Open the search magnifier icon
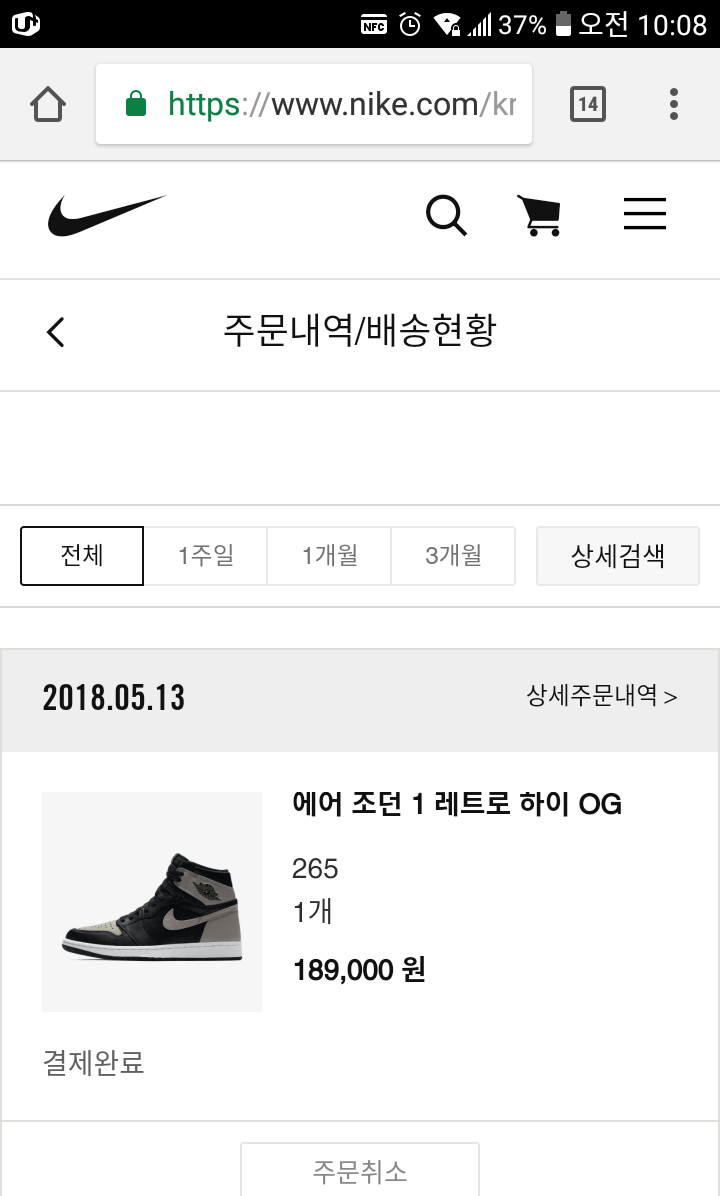 coord(446,215)
